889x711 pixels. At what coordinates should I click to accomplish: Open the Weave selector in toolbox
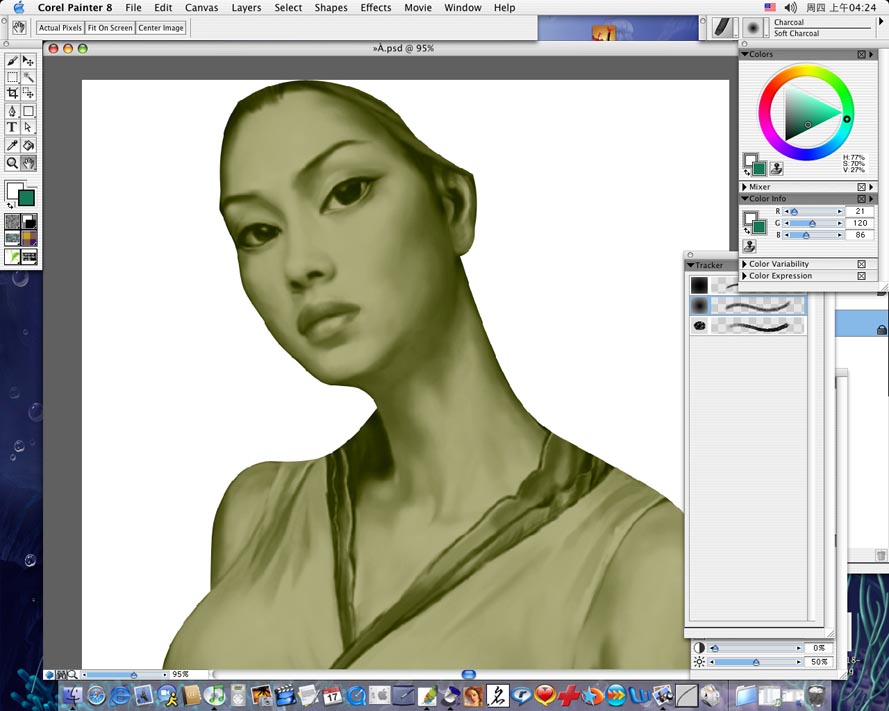point(29,238)
